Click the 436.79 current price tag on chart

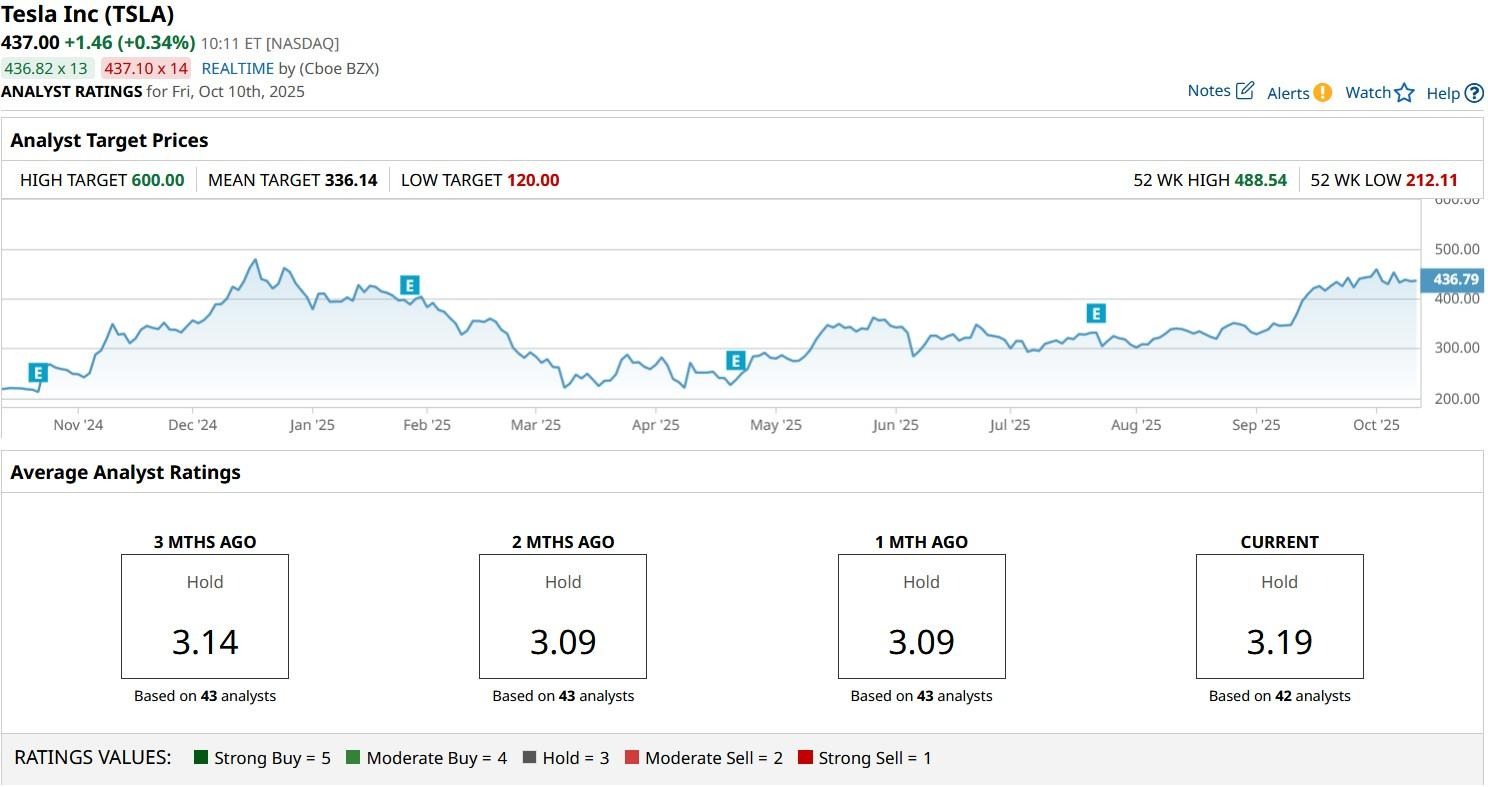click(1455, 280)
